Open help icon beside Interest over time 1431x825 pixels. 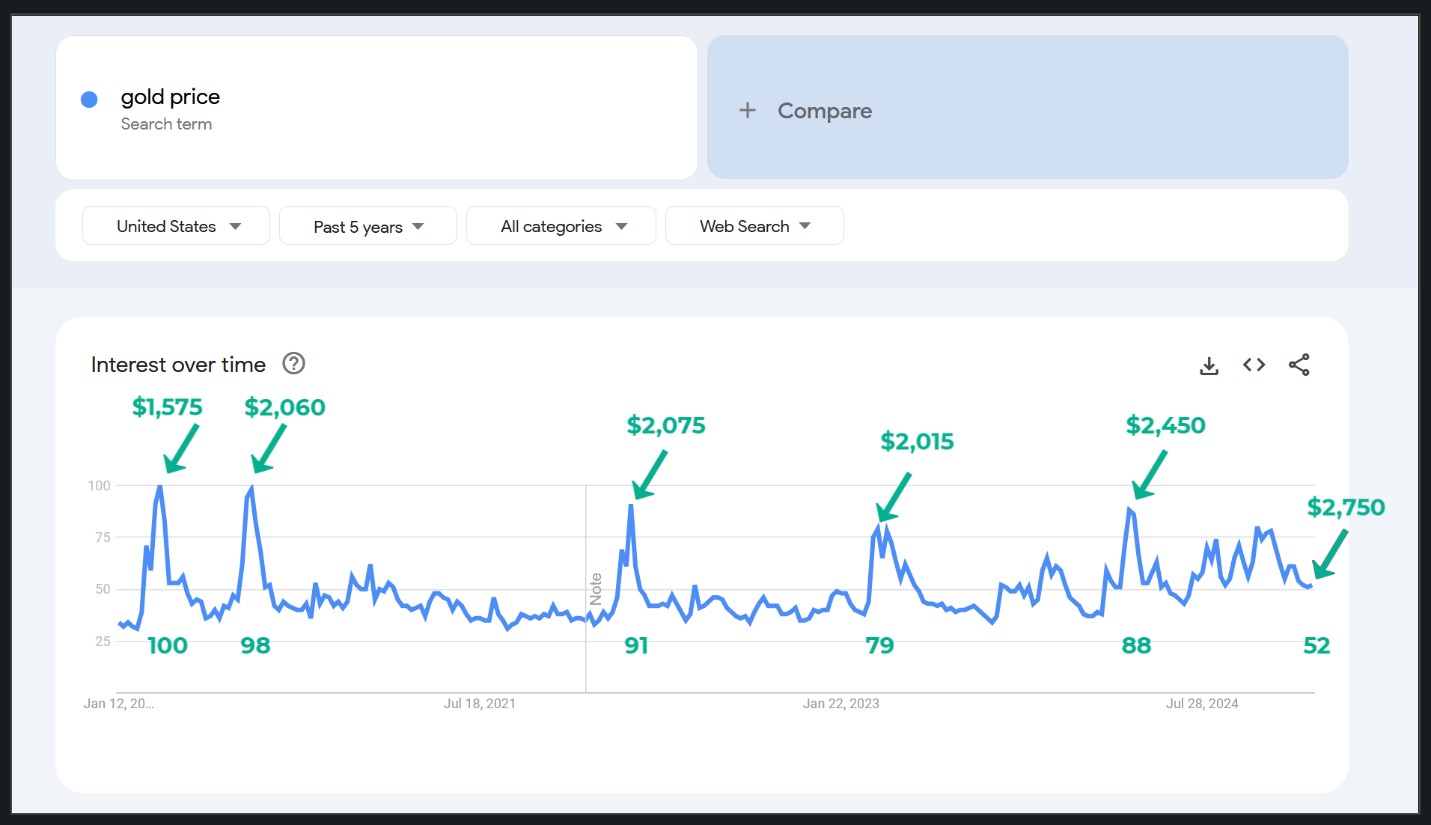(x=293, y=364)
